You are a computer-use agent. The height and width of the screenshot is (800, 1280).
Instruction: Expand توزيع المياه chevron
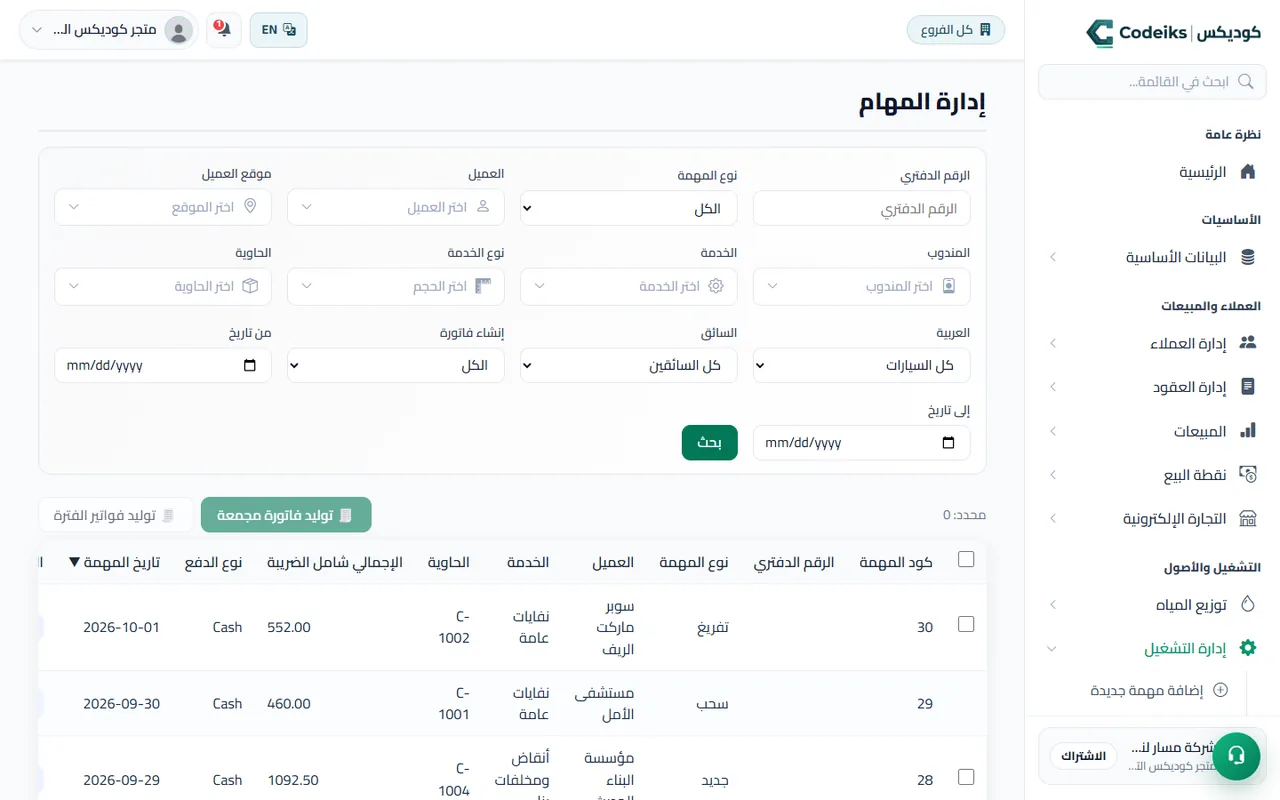[x=1052, y=605]
